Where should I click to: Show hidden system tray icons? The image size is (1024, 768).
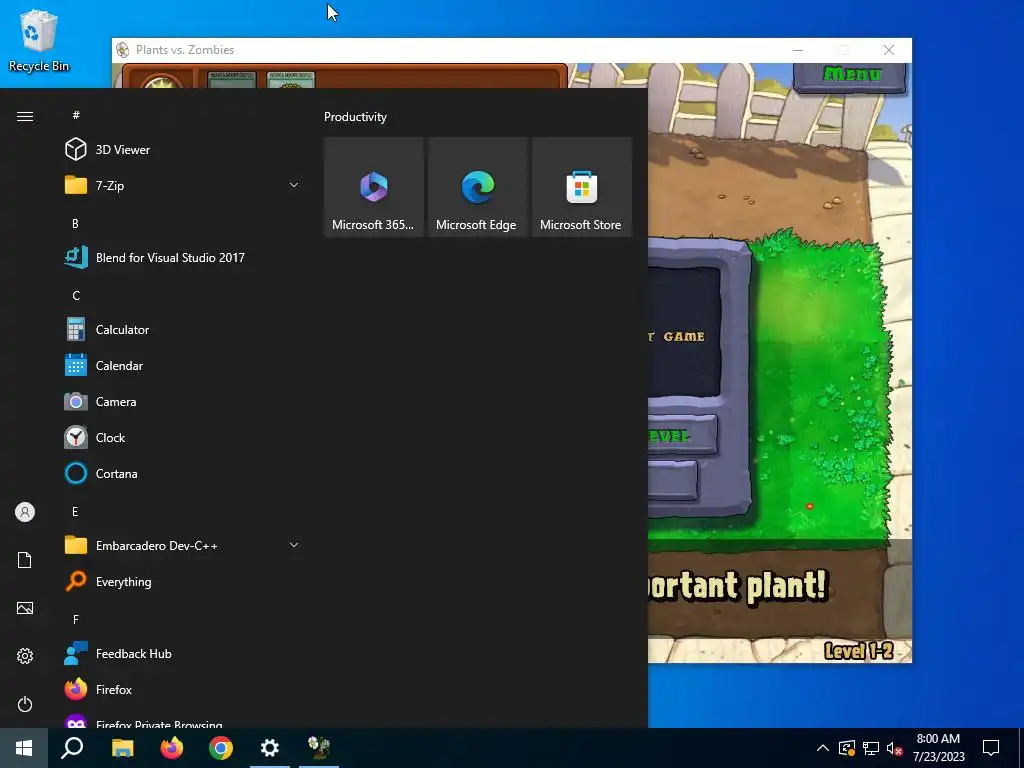[x=823, y=748]
